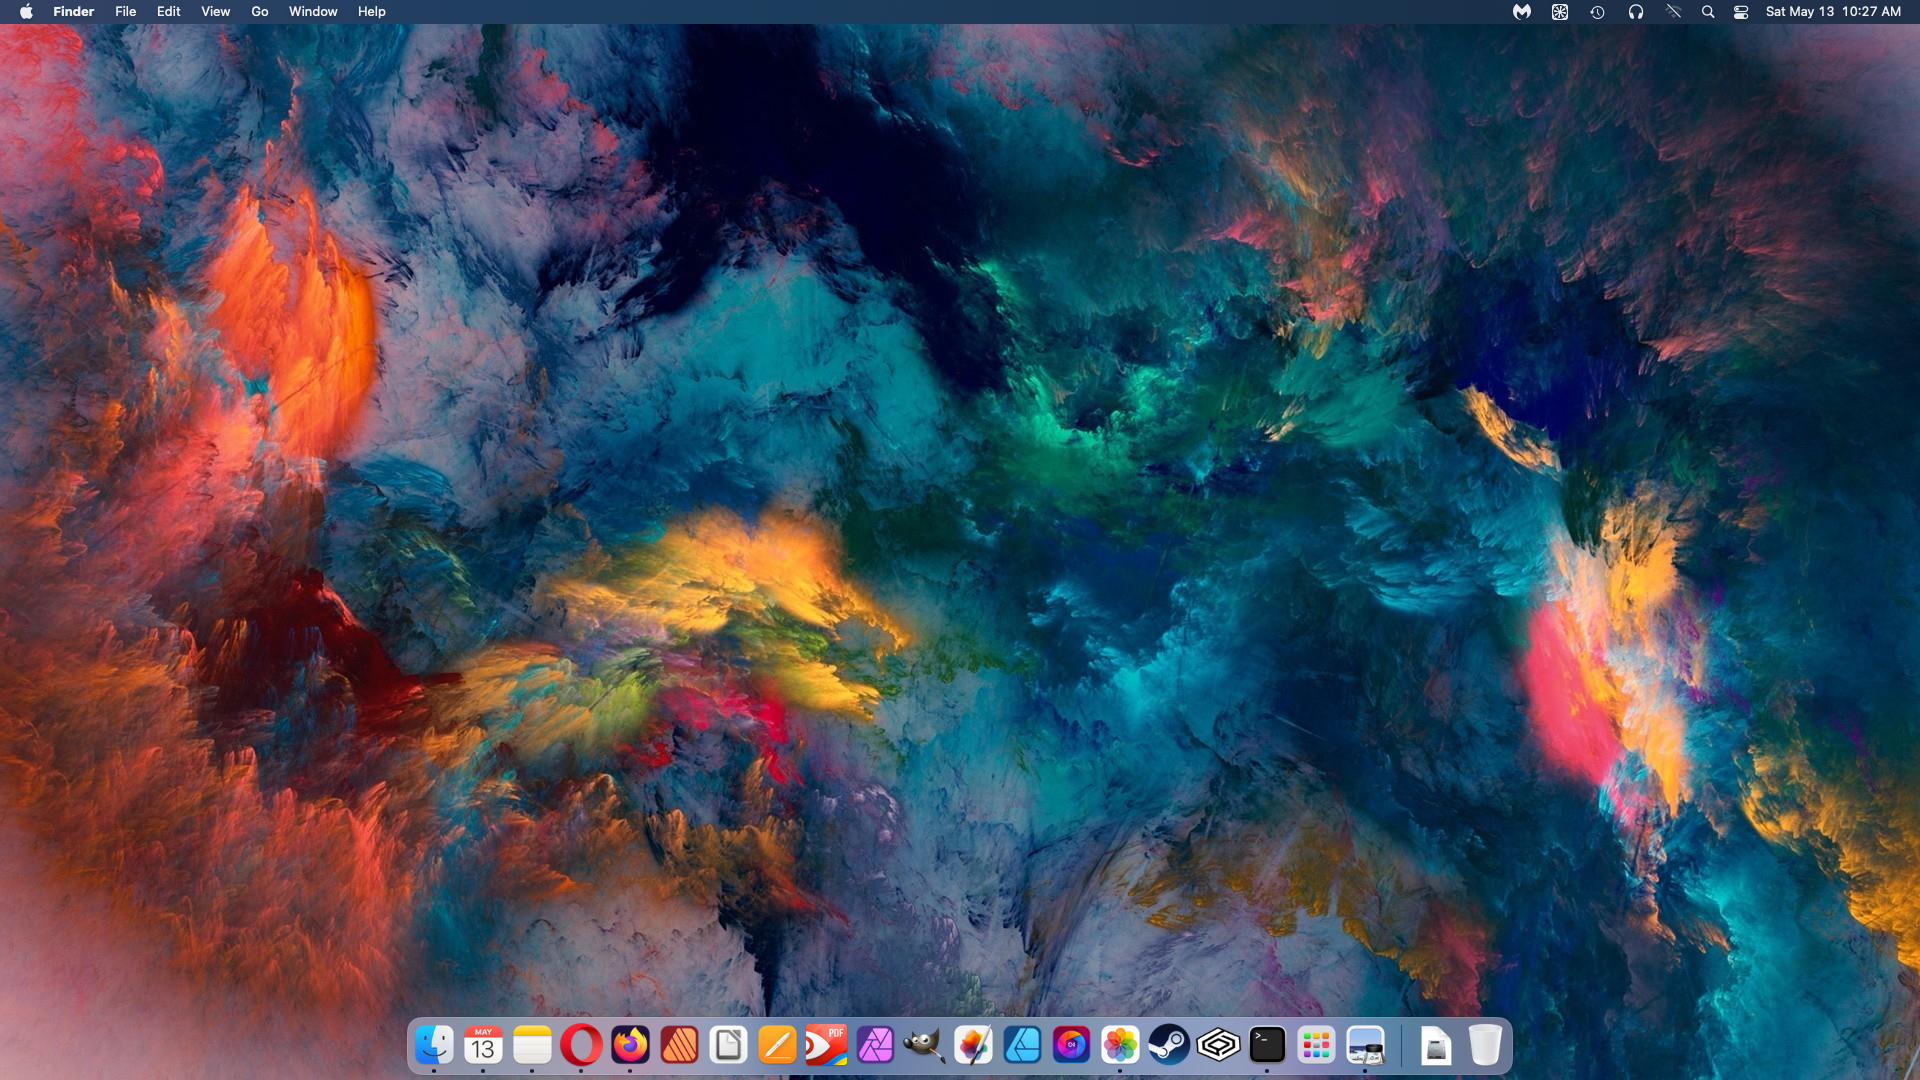Image resolution: width=1920 pixels, height=1080 pixels.
Task: Click the Wi-Fi off status icon
Action: click(1673, 12)
